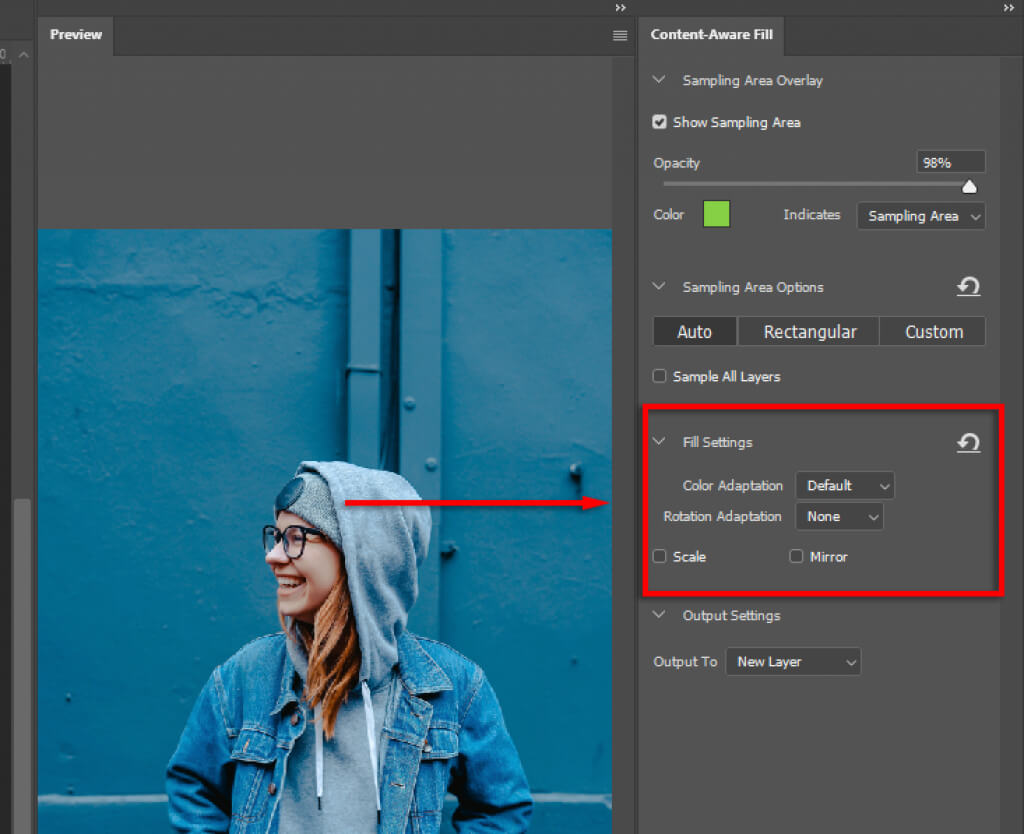Choose the Rectangular sampling mode
The image size is (1024, 834).
tap(809, 332)
